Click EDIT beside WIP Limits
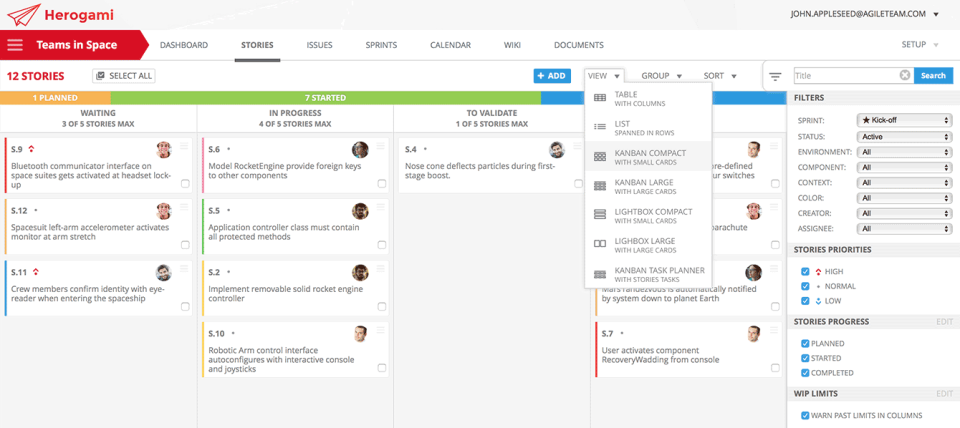Screen dimensions: 960x428 pos(945,394)
